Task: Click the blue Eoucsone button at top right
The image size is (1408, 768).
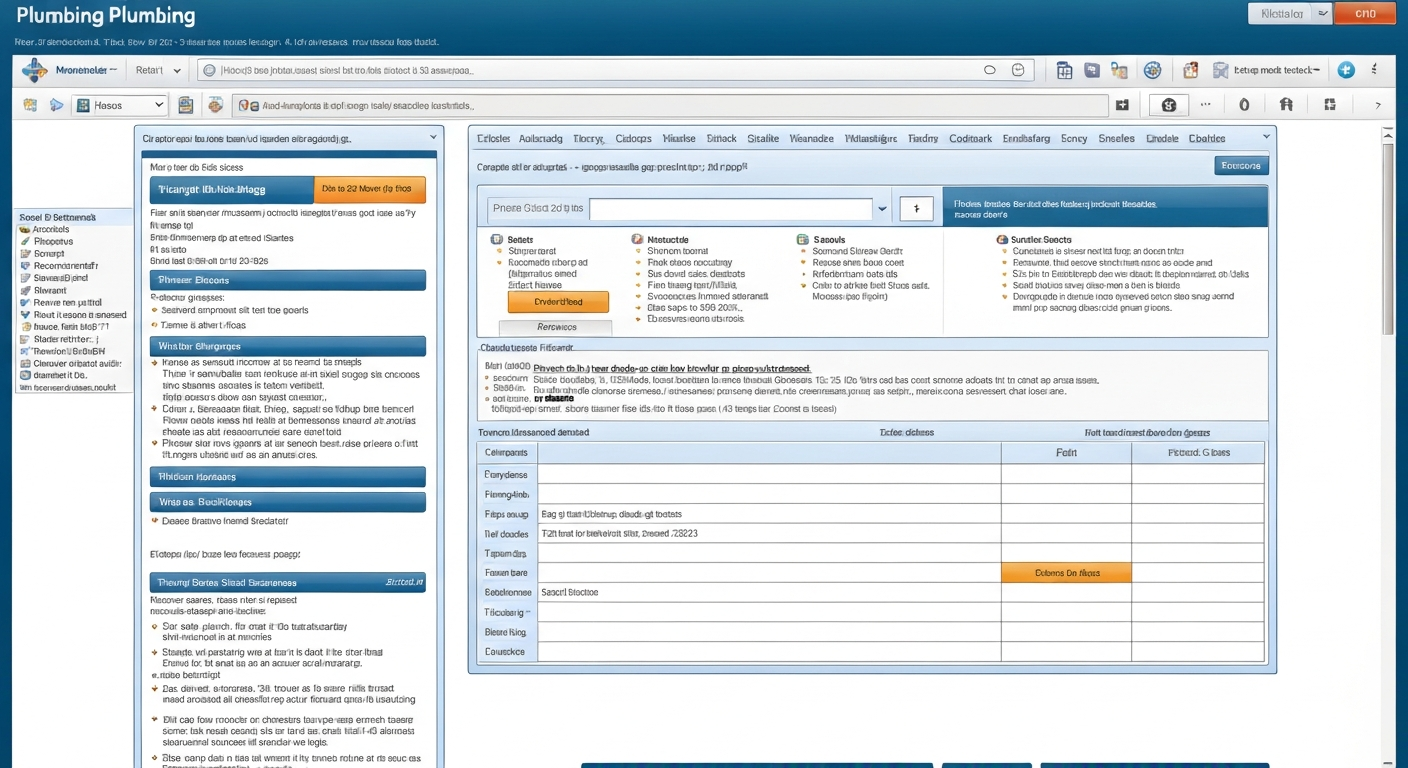Action: point(1241,166)
